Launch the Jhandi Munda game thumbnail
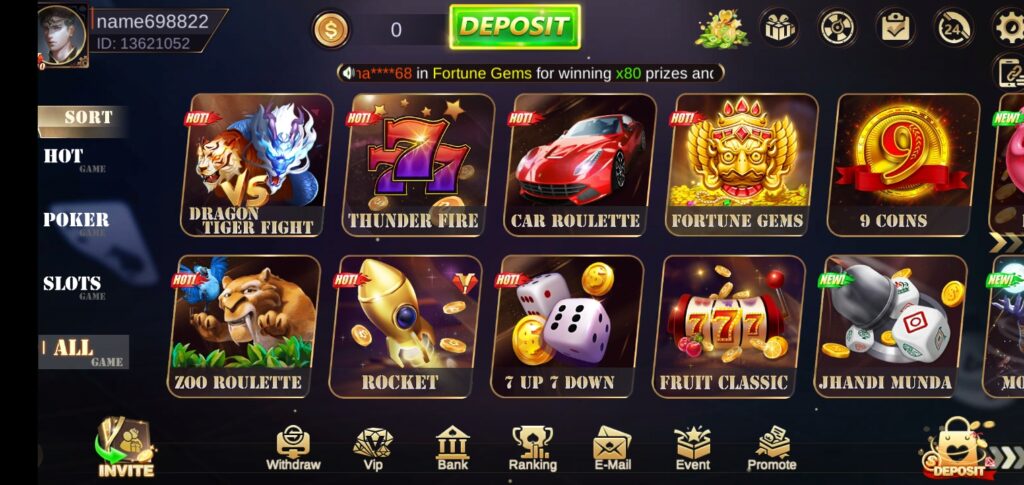This screenshot has width=1024, height=485. pyautogui.click(x=889, y=326)
